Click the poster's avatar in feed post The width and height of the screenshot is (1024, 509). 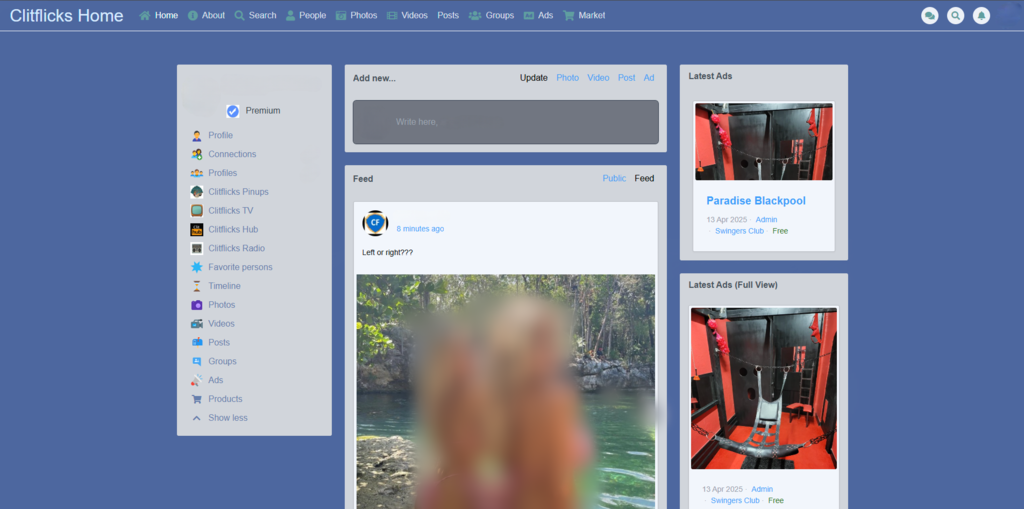tap(375, 223)
